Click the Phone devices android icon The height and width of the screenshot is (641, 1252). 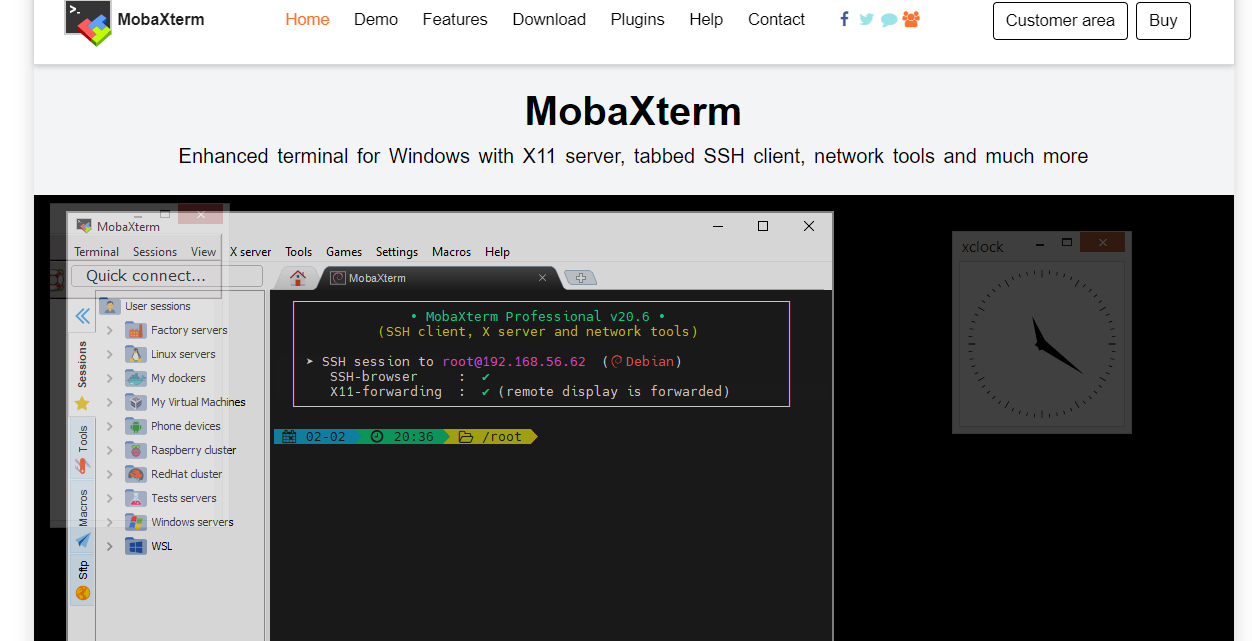(136, 426)
